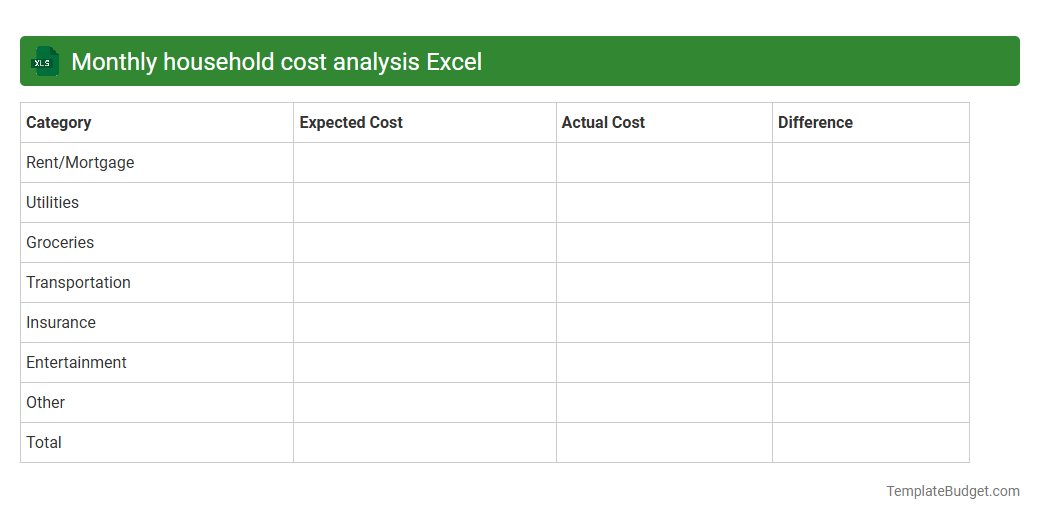The width and height of the screenshot is (1040, 520).
Task: Select Expected Cost cell for Insurance
Action: 425,323
